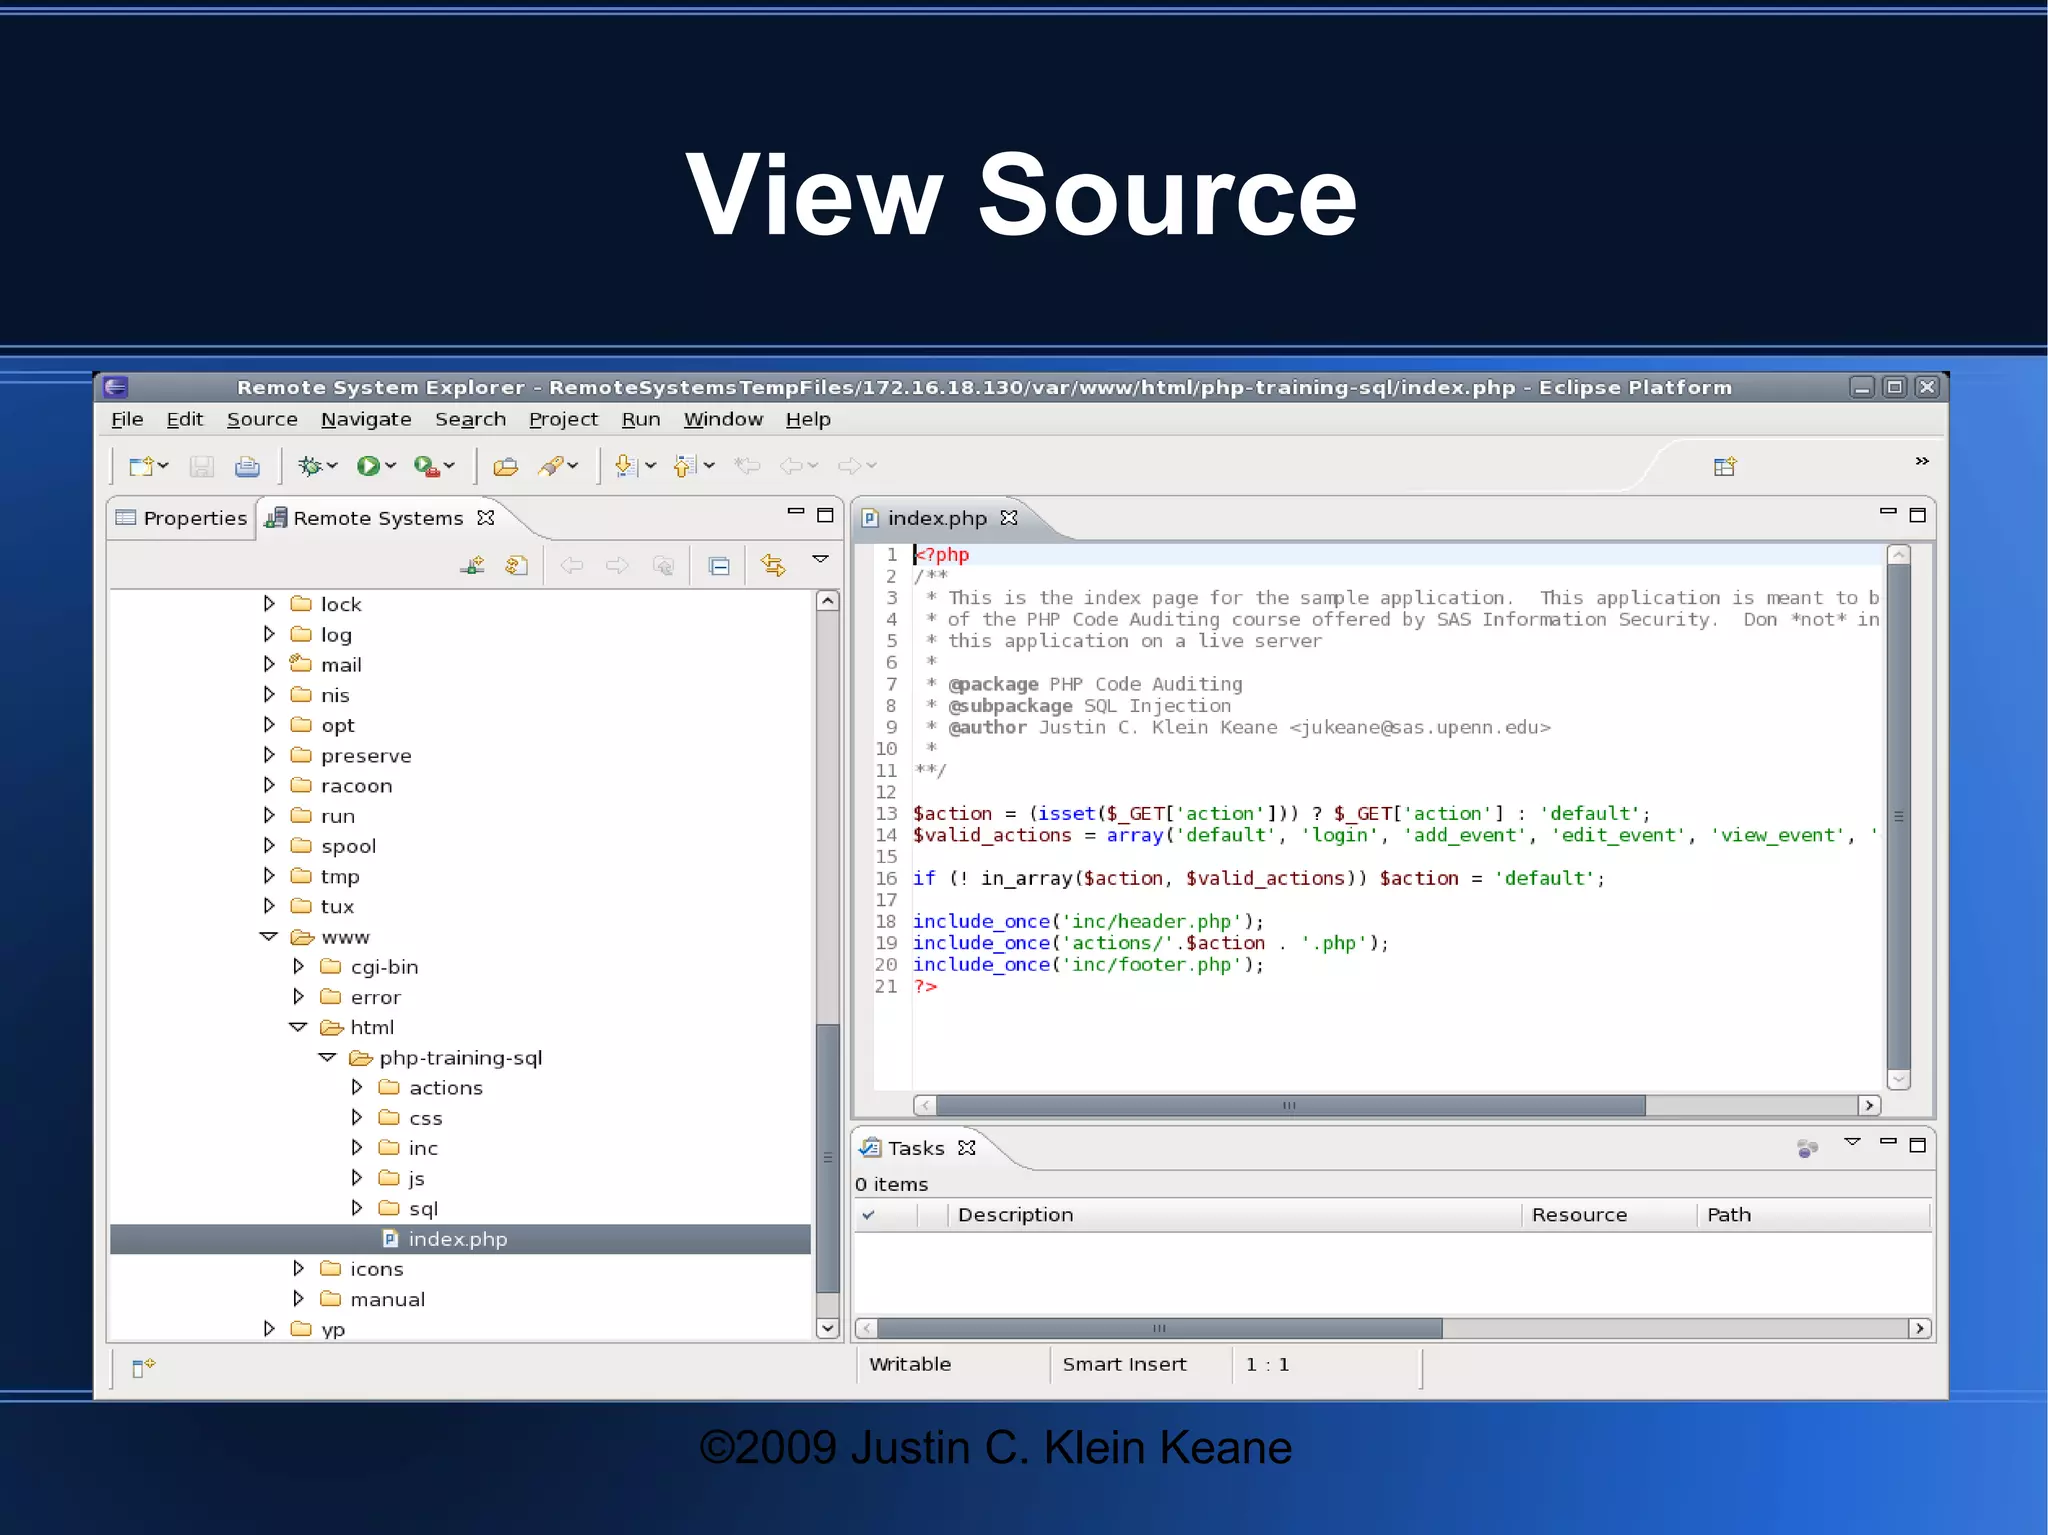Image resolution: width=2048 pixels, height=1535 pixels.
Task: Open the New wizard dropdown arrow
Action: coord(163,466)
